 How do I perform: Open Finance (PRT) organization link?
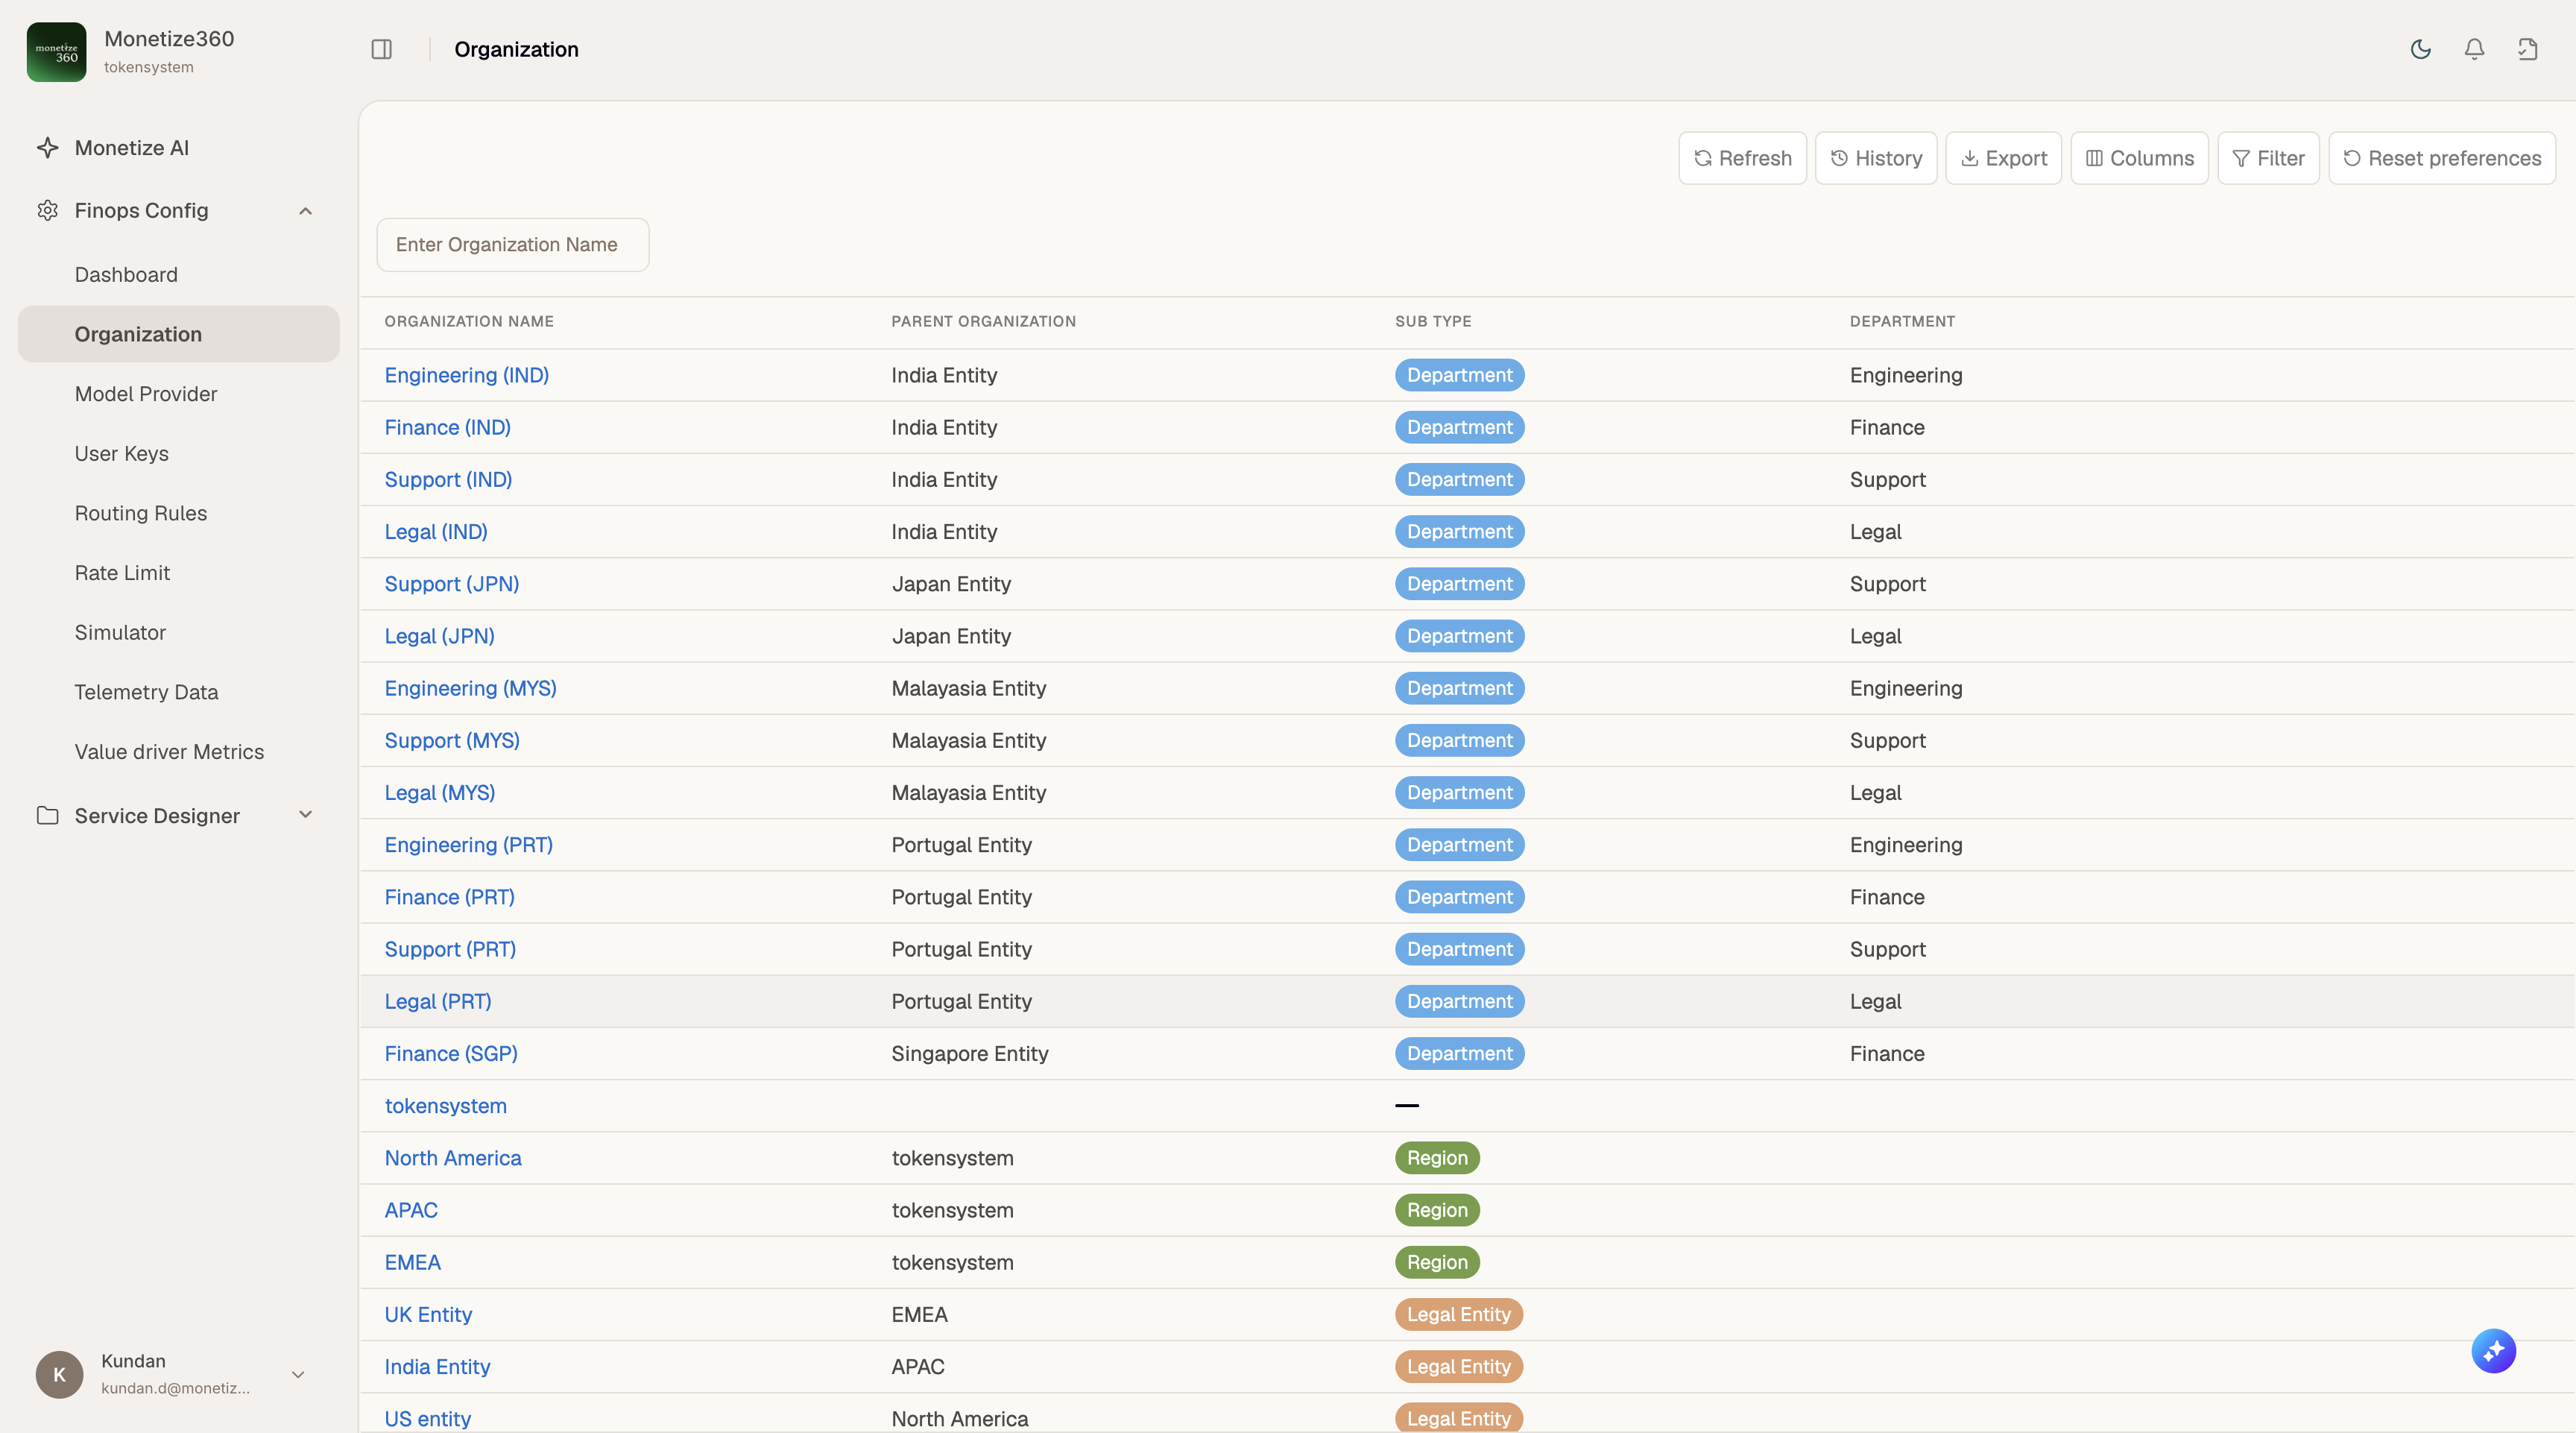[x=450, y=897]
